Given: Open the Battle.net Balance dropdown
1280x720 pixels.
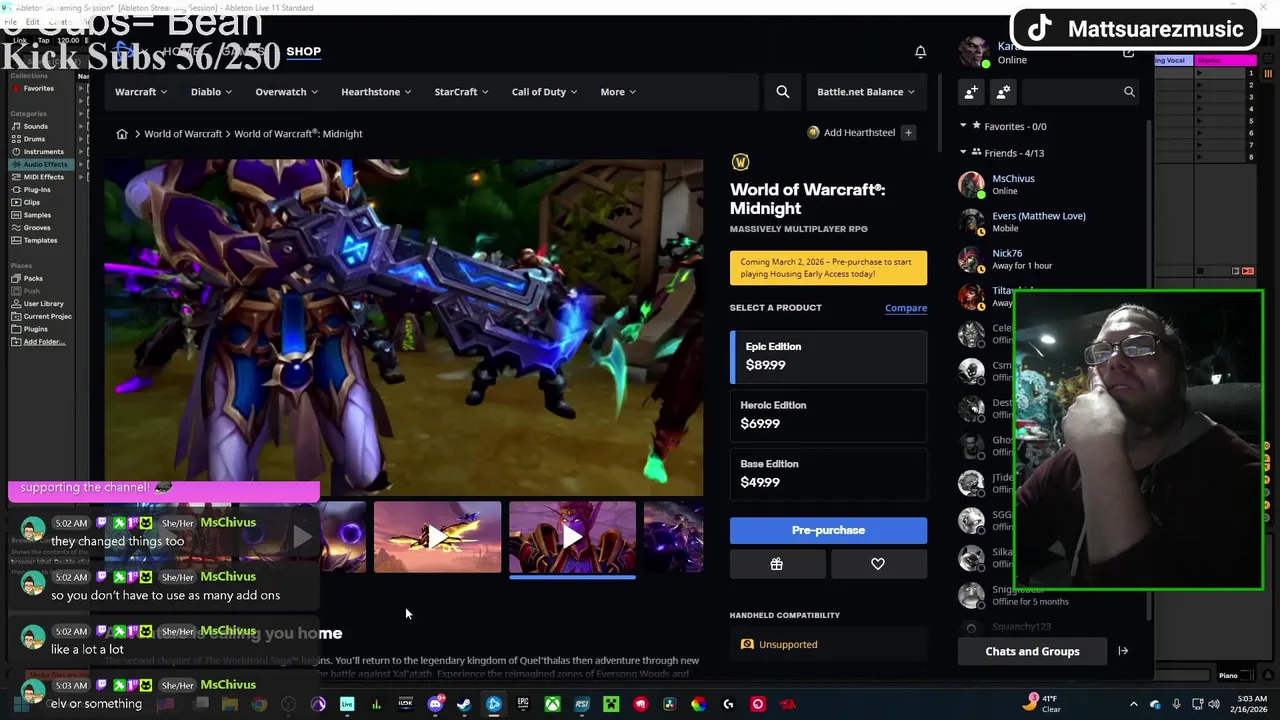Looking at the screenshot, I should pos(866,92).
